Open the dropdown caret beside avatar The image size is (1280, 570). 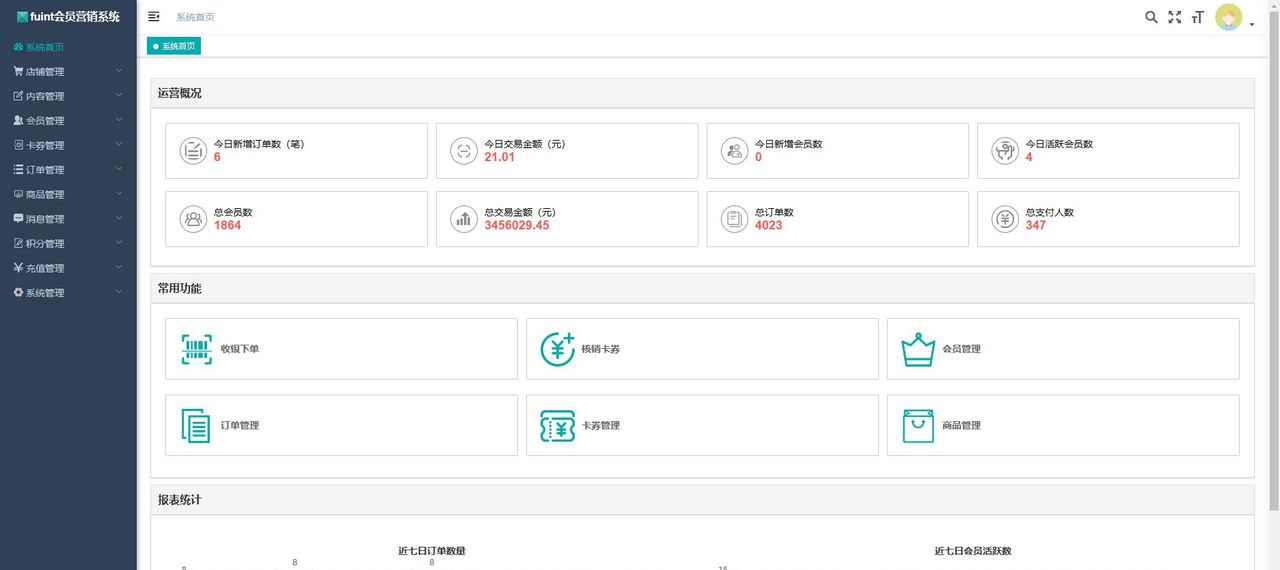coord(1252,24)
